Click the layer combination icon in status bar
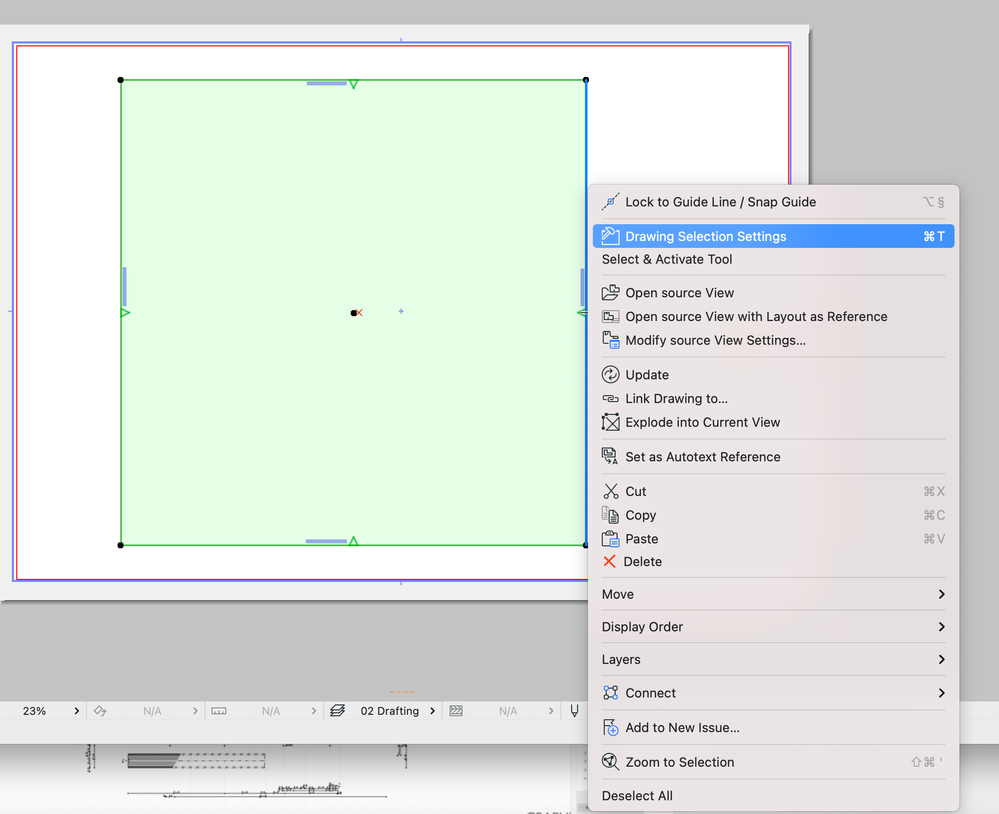999x814 pixels. (x=338, y=711)
